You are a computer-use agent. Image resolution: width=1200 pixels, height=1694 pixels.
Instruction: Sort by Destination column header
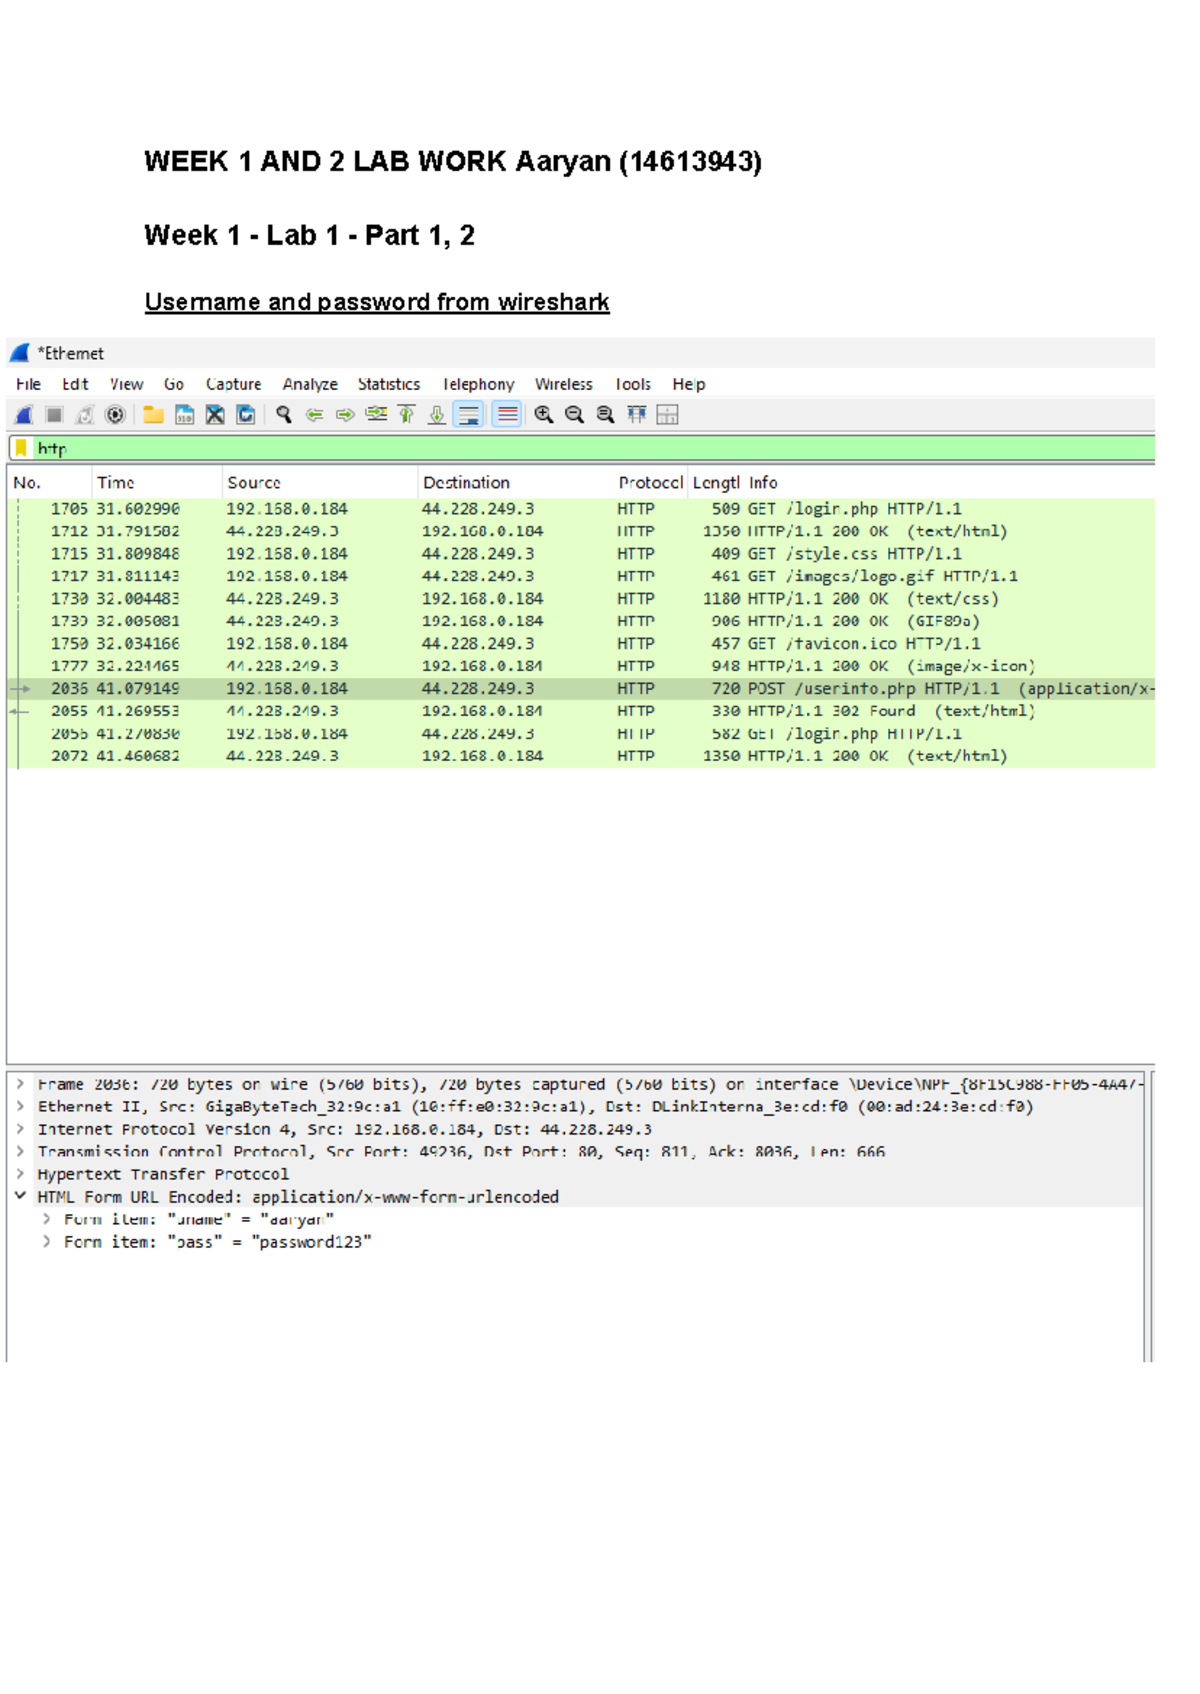point(515,483)
